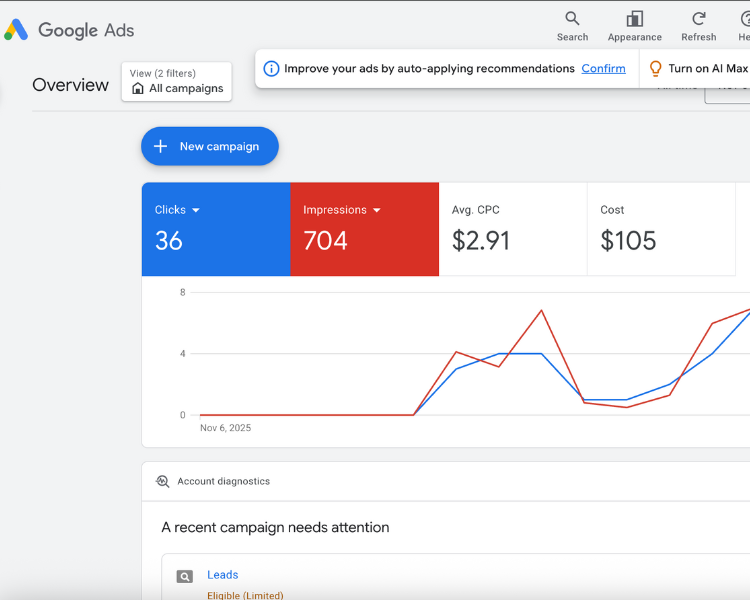Click the info icon in recommendations banner

click(271, 69)
